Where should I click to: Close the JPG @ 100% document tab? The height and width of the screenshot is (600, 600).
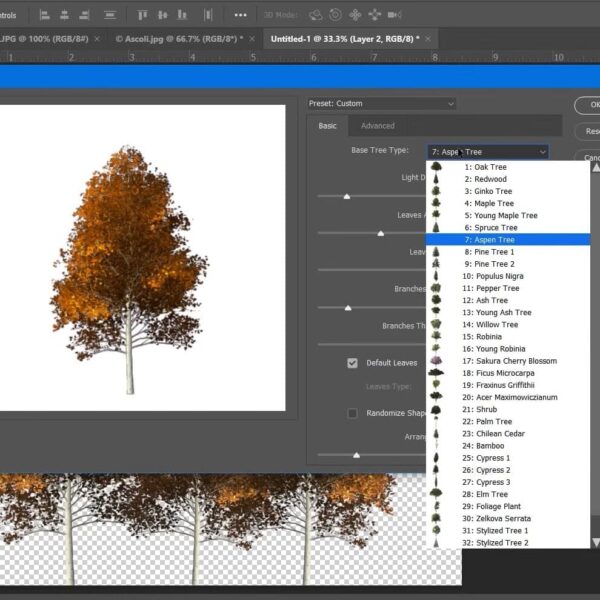pyautogui.click(x=97, y=39)
